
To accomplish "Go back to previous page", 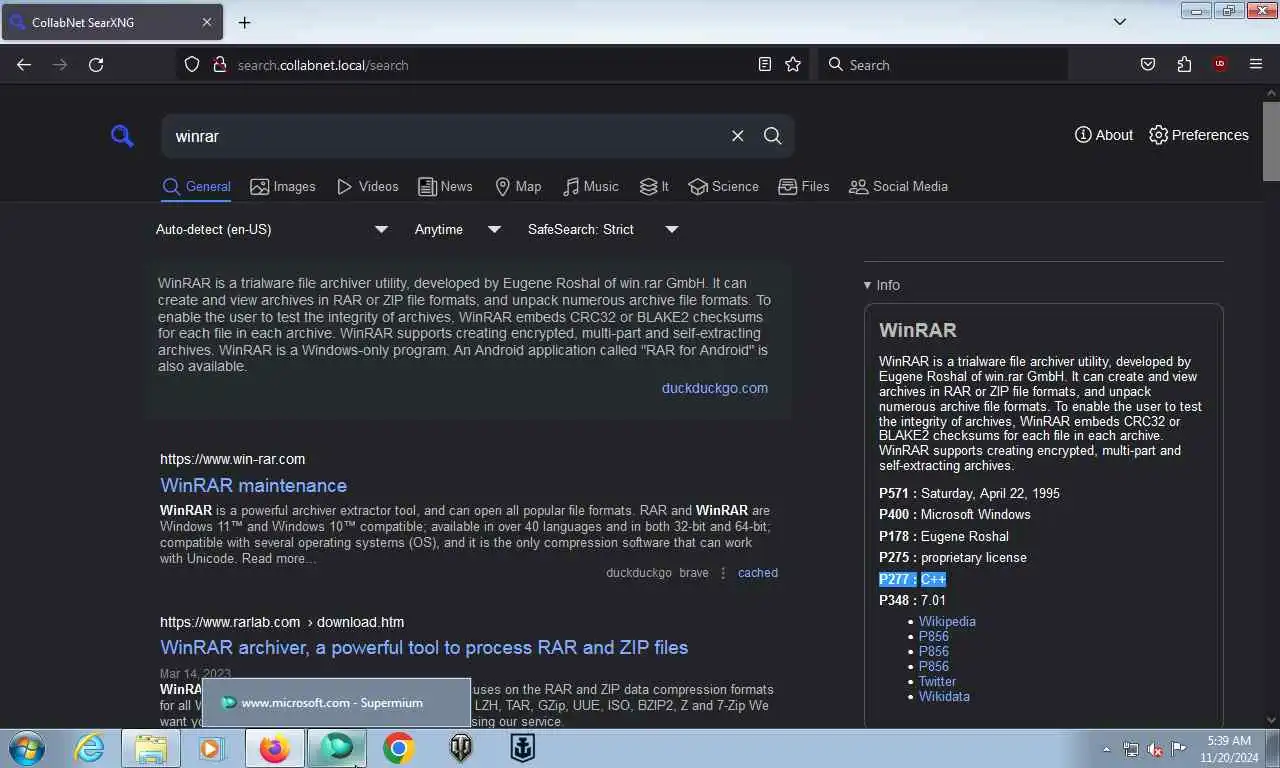I will coord(24,64).
